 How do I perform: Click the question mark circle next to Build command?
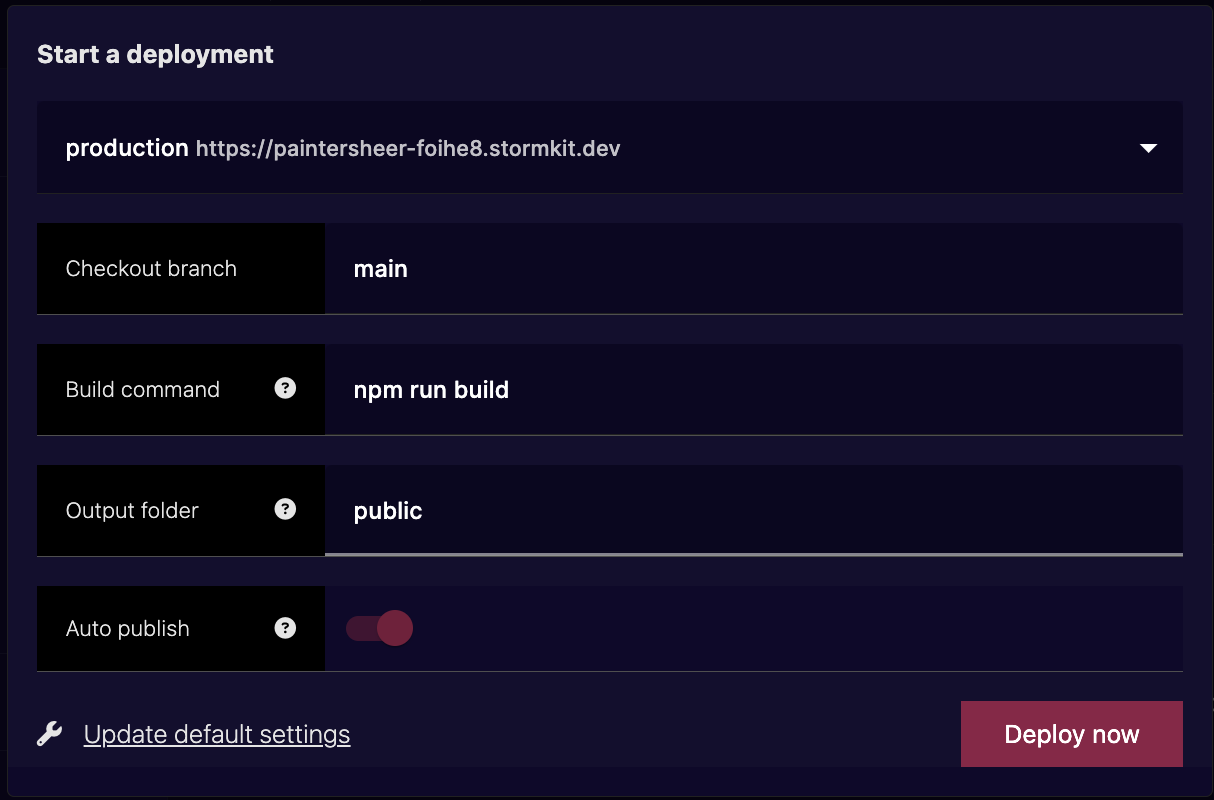pos(286,389)
